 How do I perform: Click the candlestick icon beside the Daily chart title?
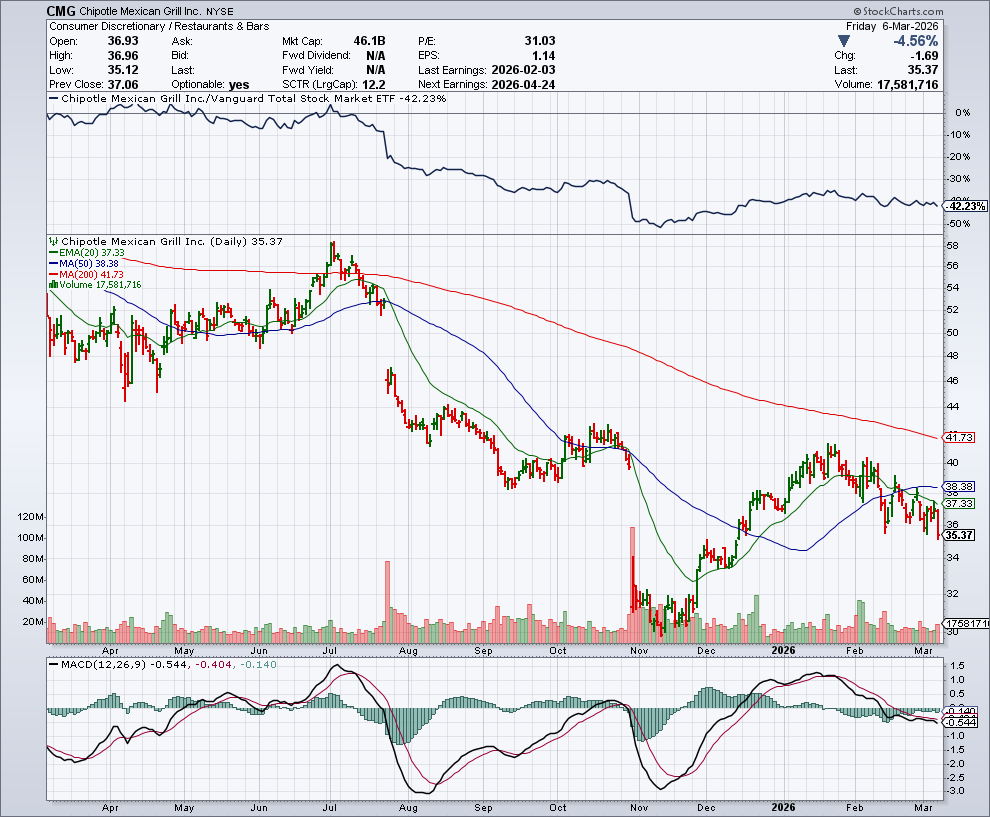pos(54,241)
